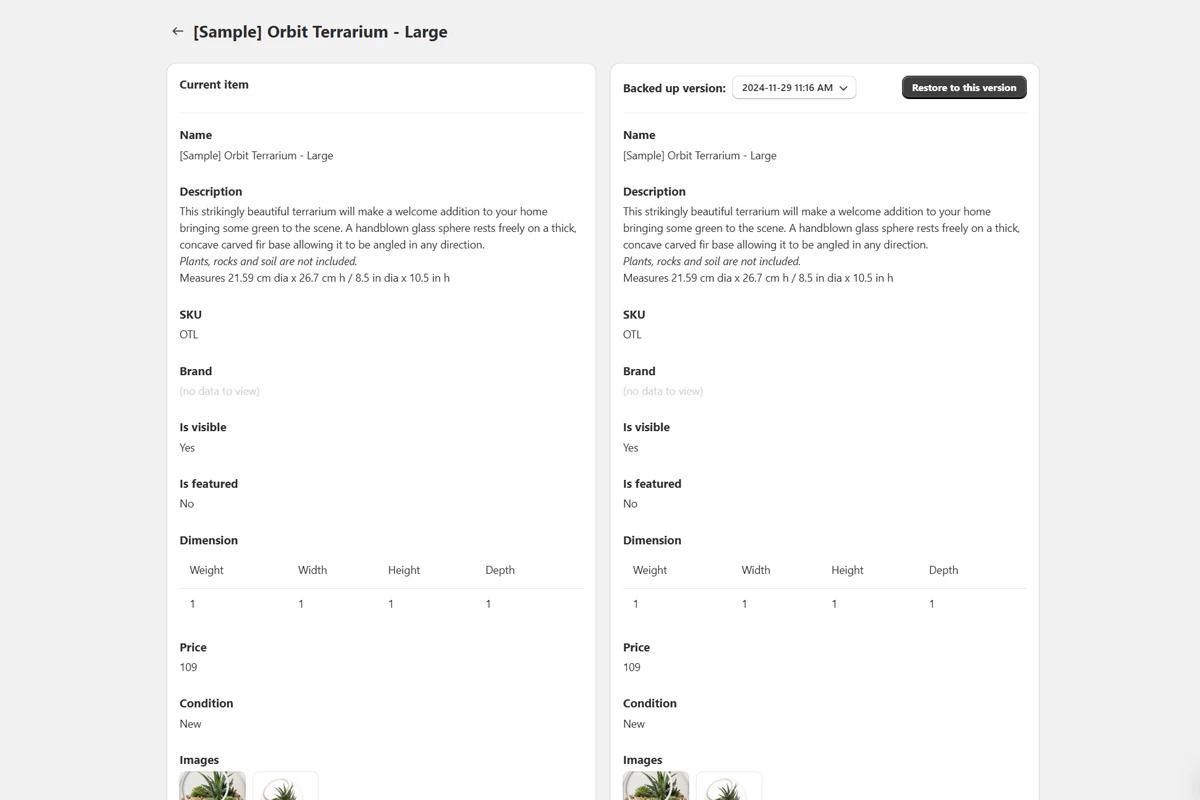Select the first terrarium thumbnail under Current item Images
Image resolution: width=1200 pixels, height=800 pixels.
coord(212,787)
